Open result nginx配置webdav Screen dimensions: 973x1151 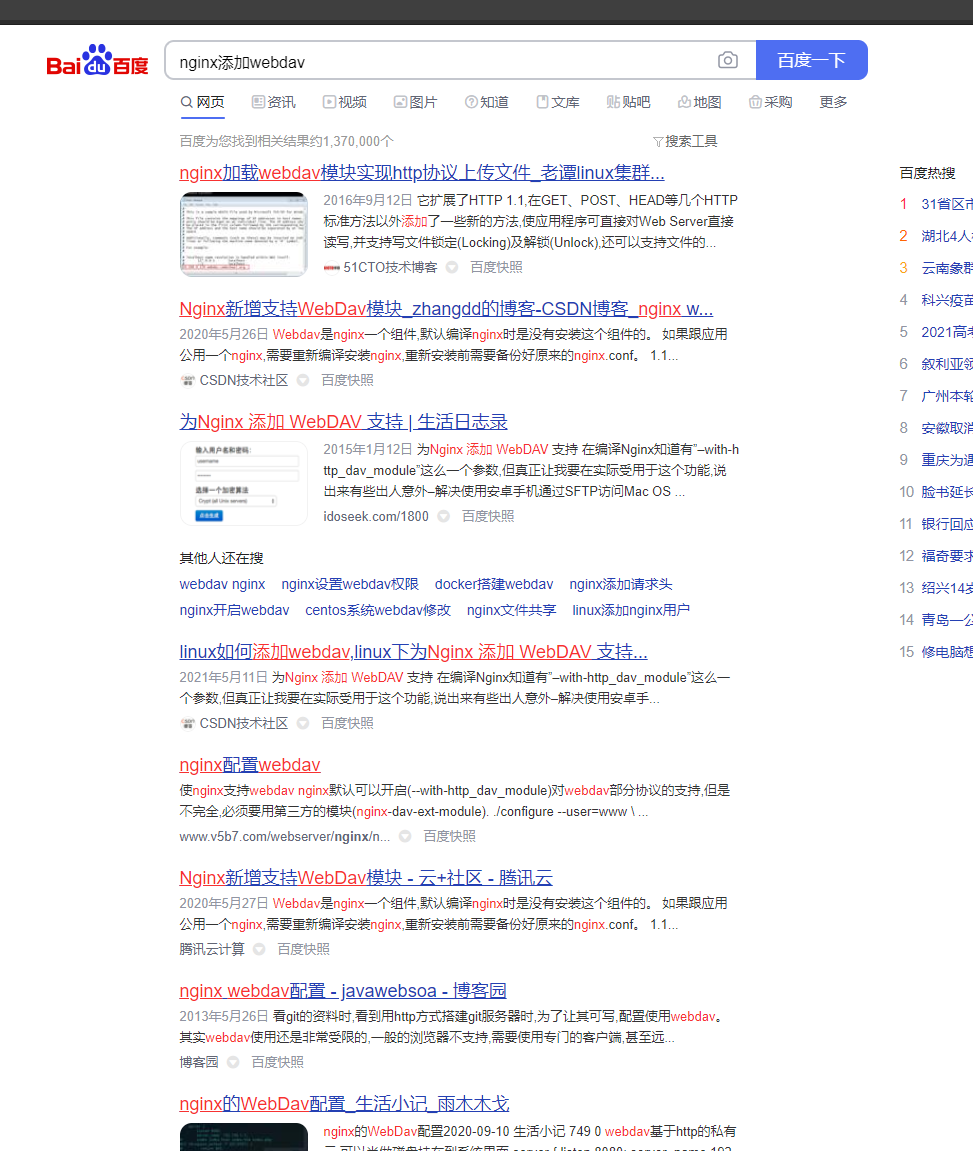[x=250, y=765]
